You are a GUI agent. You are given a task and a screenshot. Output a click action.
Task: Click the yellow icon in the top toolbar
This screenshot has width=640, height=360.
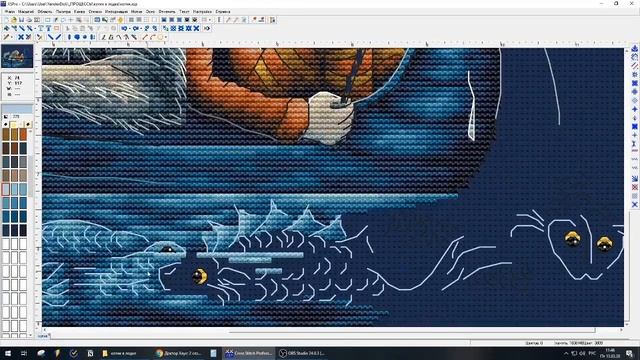120,20
